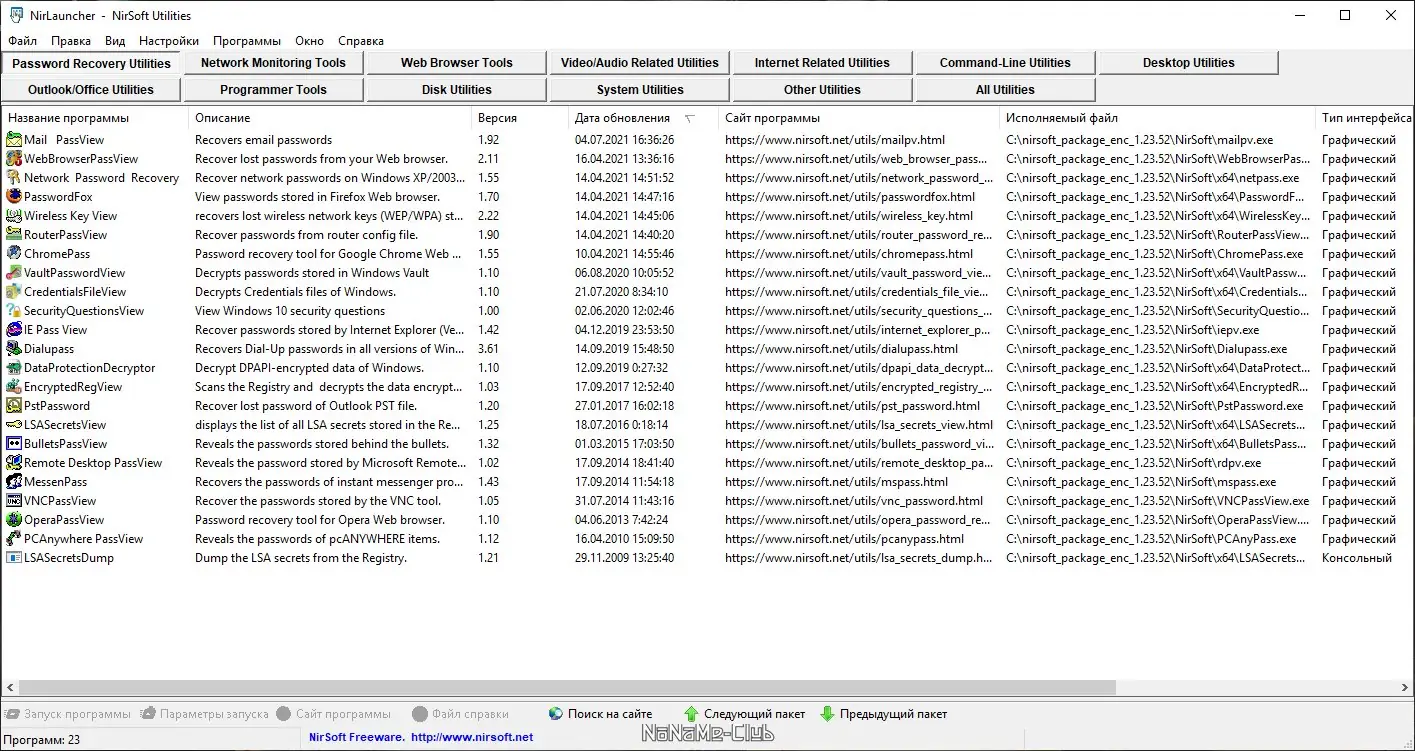
Task: Select the Dialupass icon
Action: (x=14, y=349)
